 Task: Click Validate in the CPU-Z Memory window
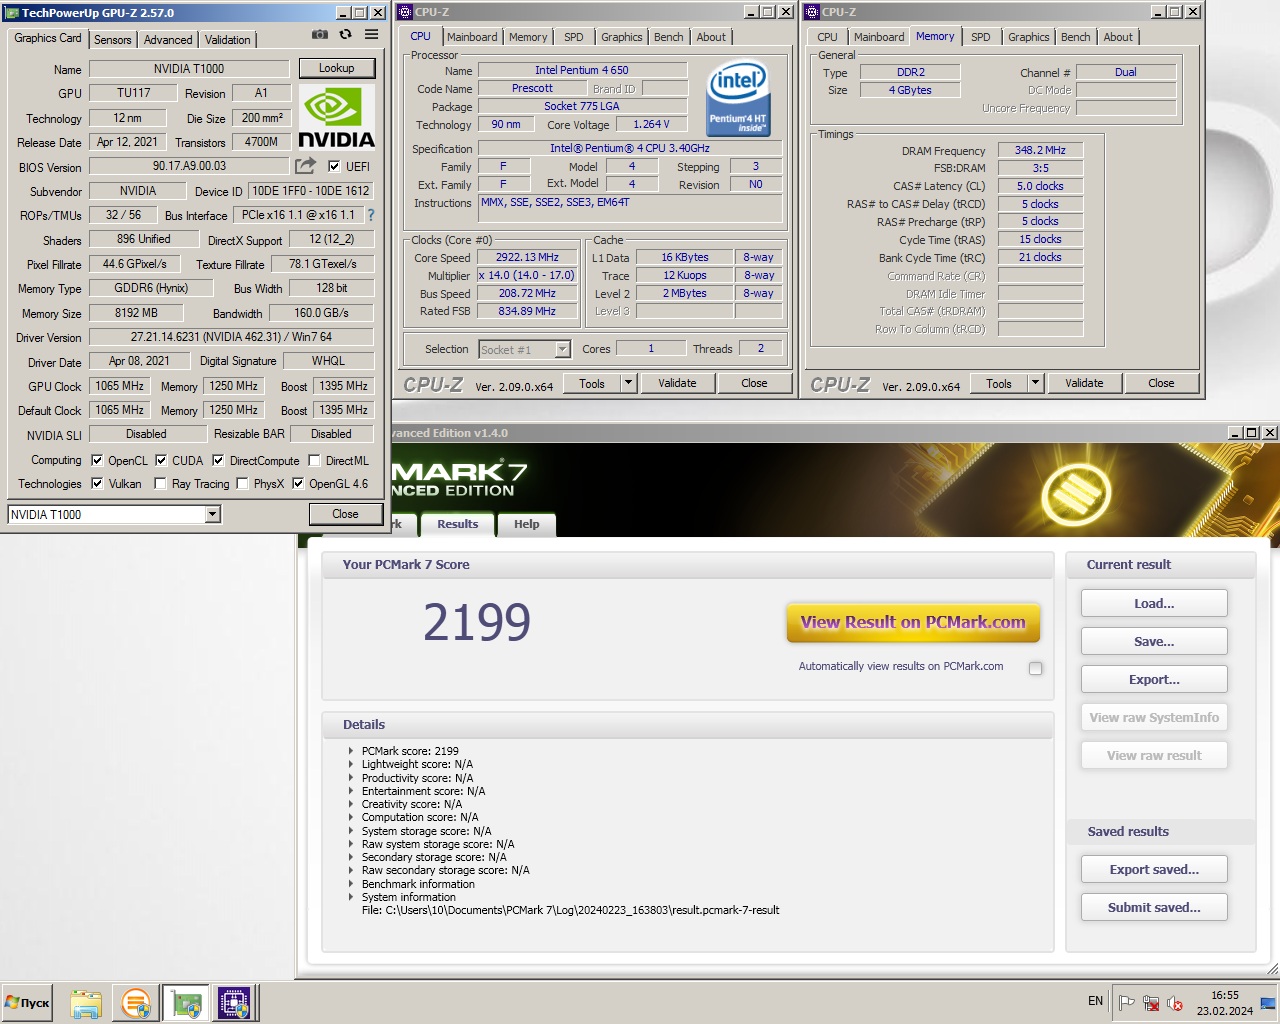click(x=1084, y=383)
